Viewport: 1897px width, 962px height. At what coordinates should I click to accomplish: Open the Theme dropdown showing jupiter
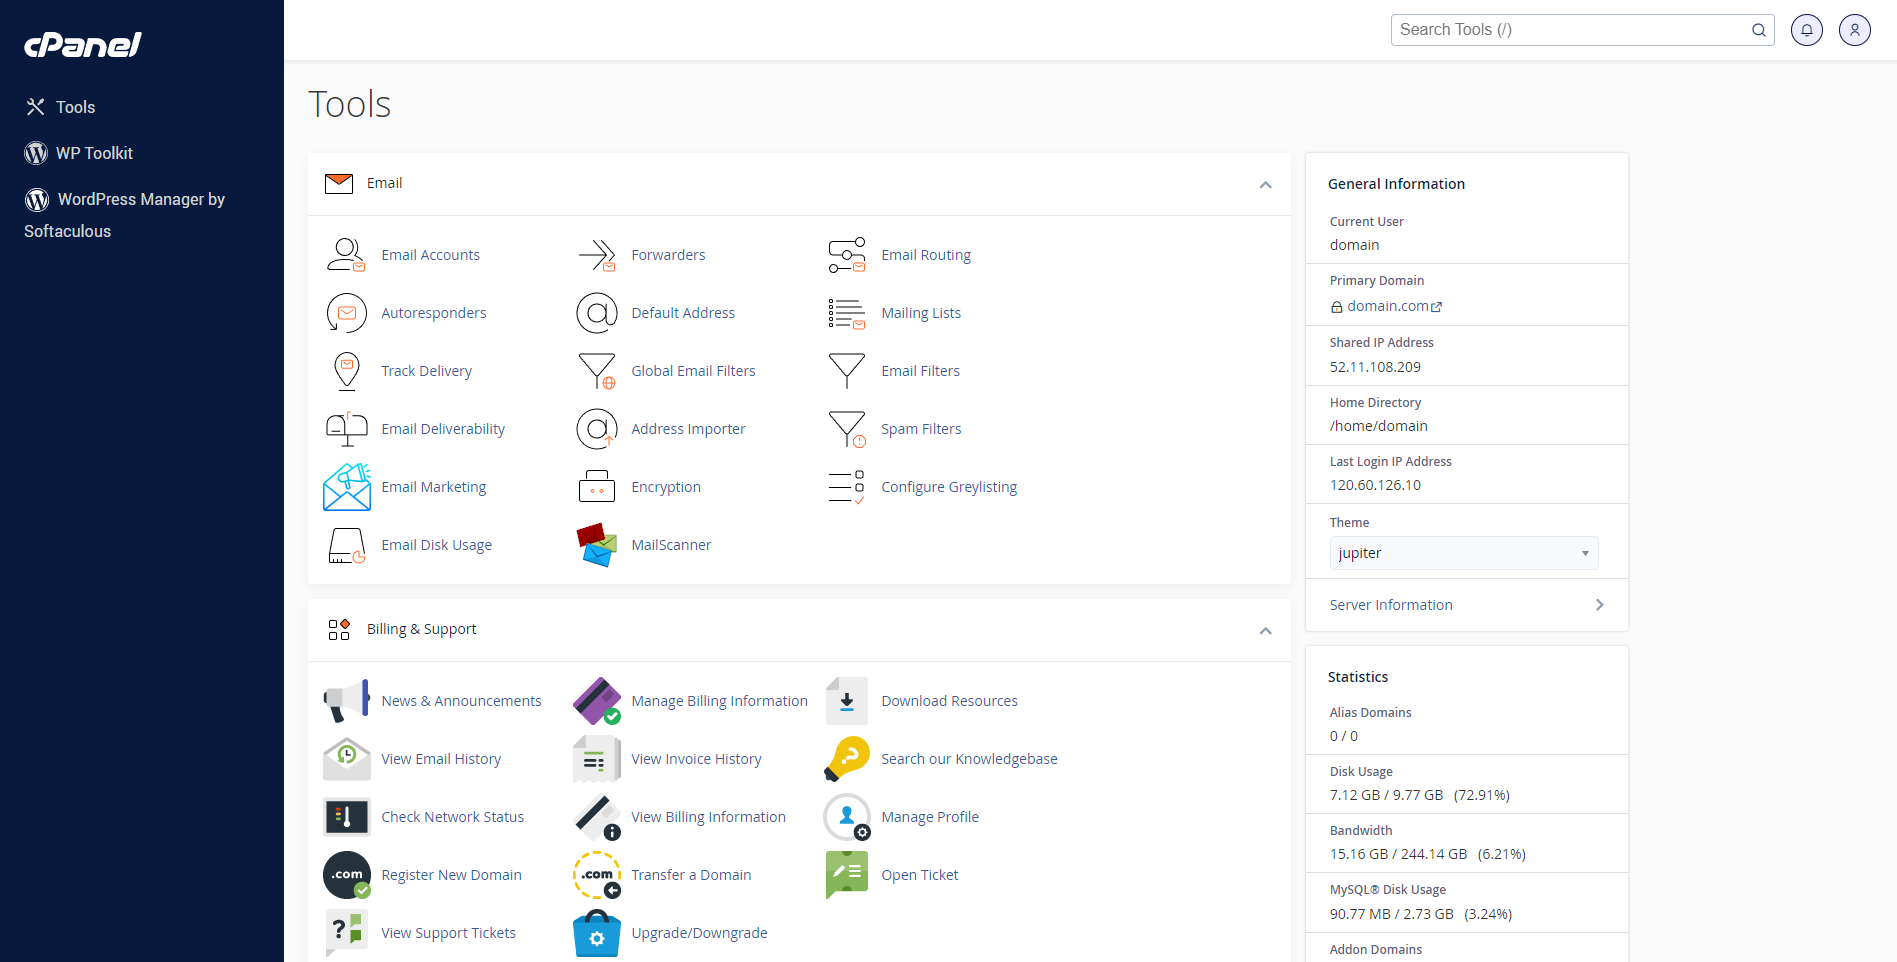[x=1463, y=553]
